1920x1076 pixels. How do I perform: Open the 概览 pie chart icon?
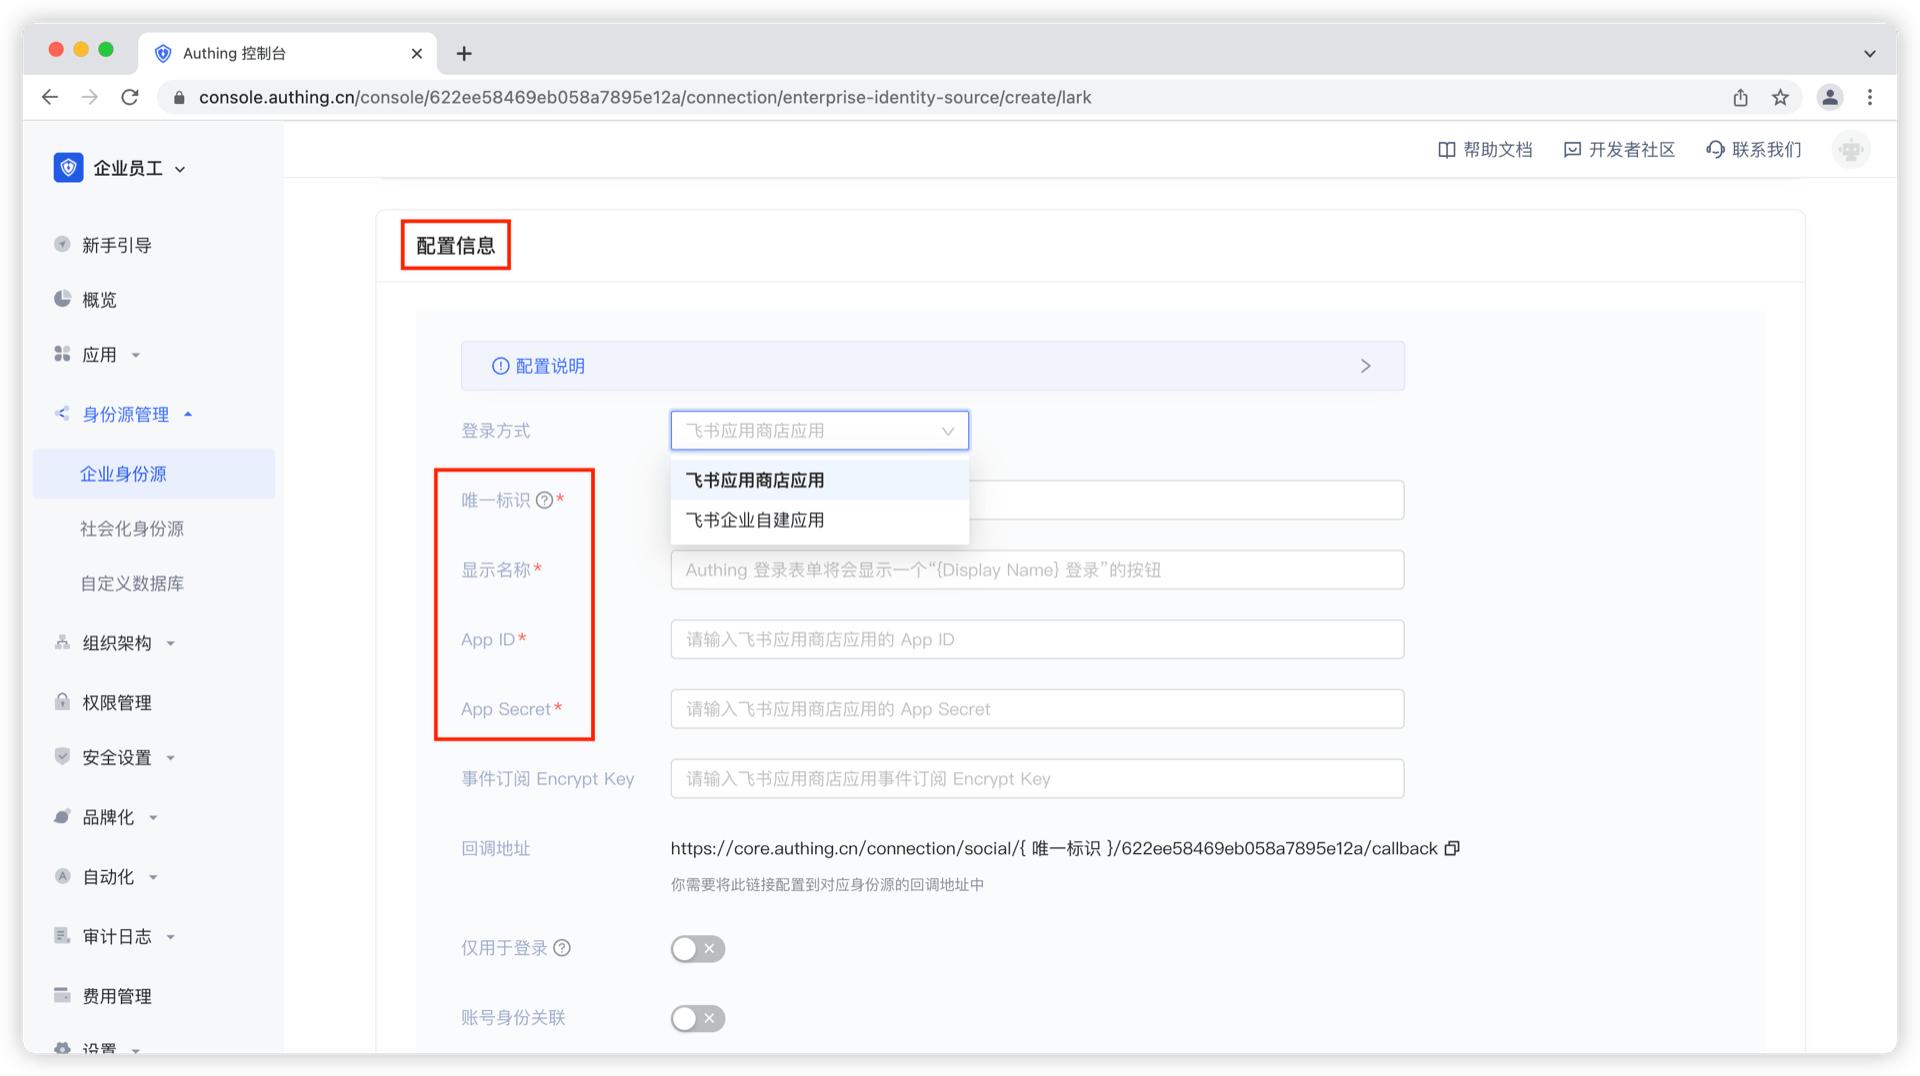point(62,299)
